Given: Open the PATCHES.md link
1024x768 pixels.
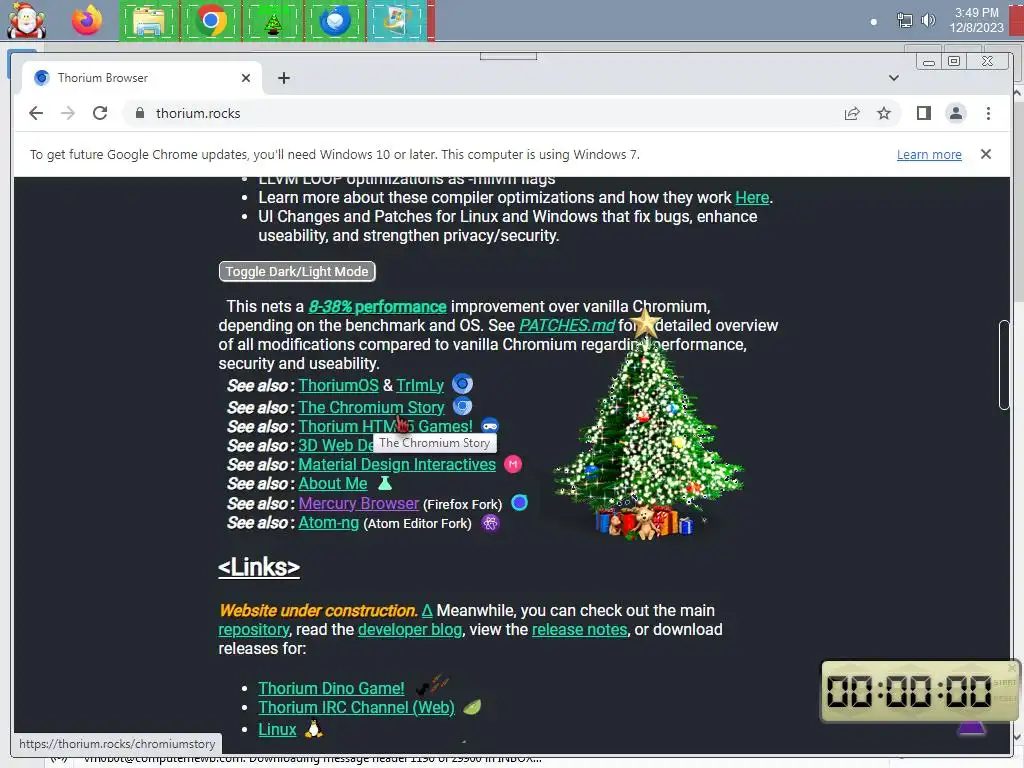Looking at the screenshot, I should [x=567, y=325].
